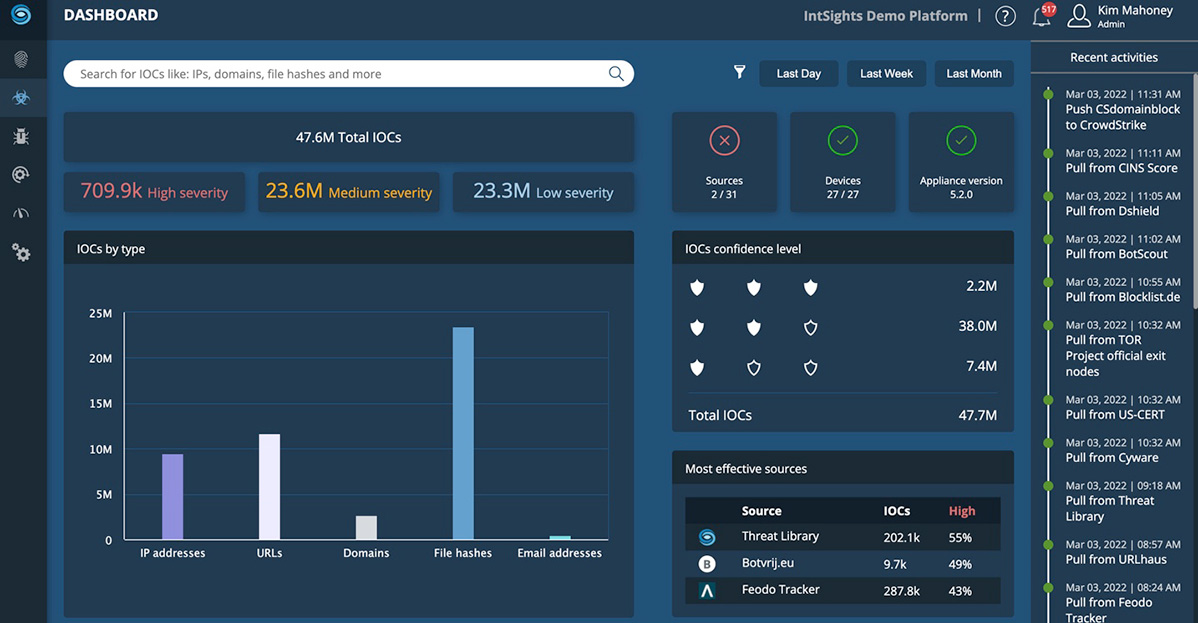Click the IP addresses bar in the chart

[x=173, y=497]
